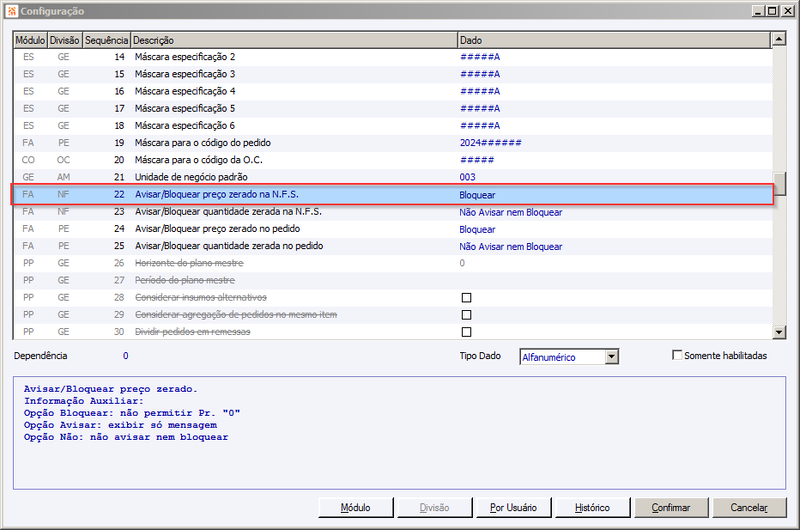Screen dimensions: 800x530
Task: Select row Unidade de negócio padrão
Action: 392,177
